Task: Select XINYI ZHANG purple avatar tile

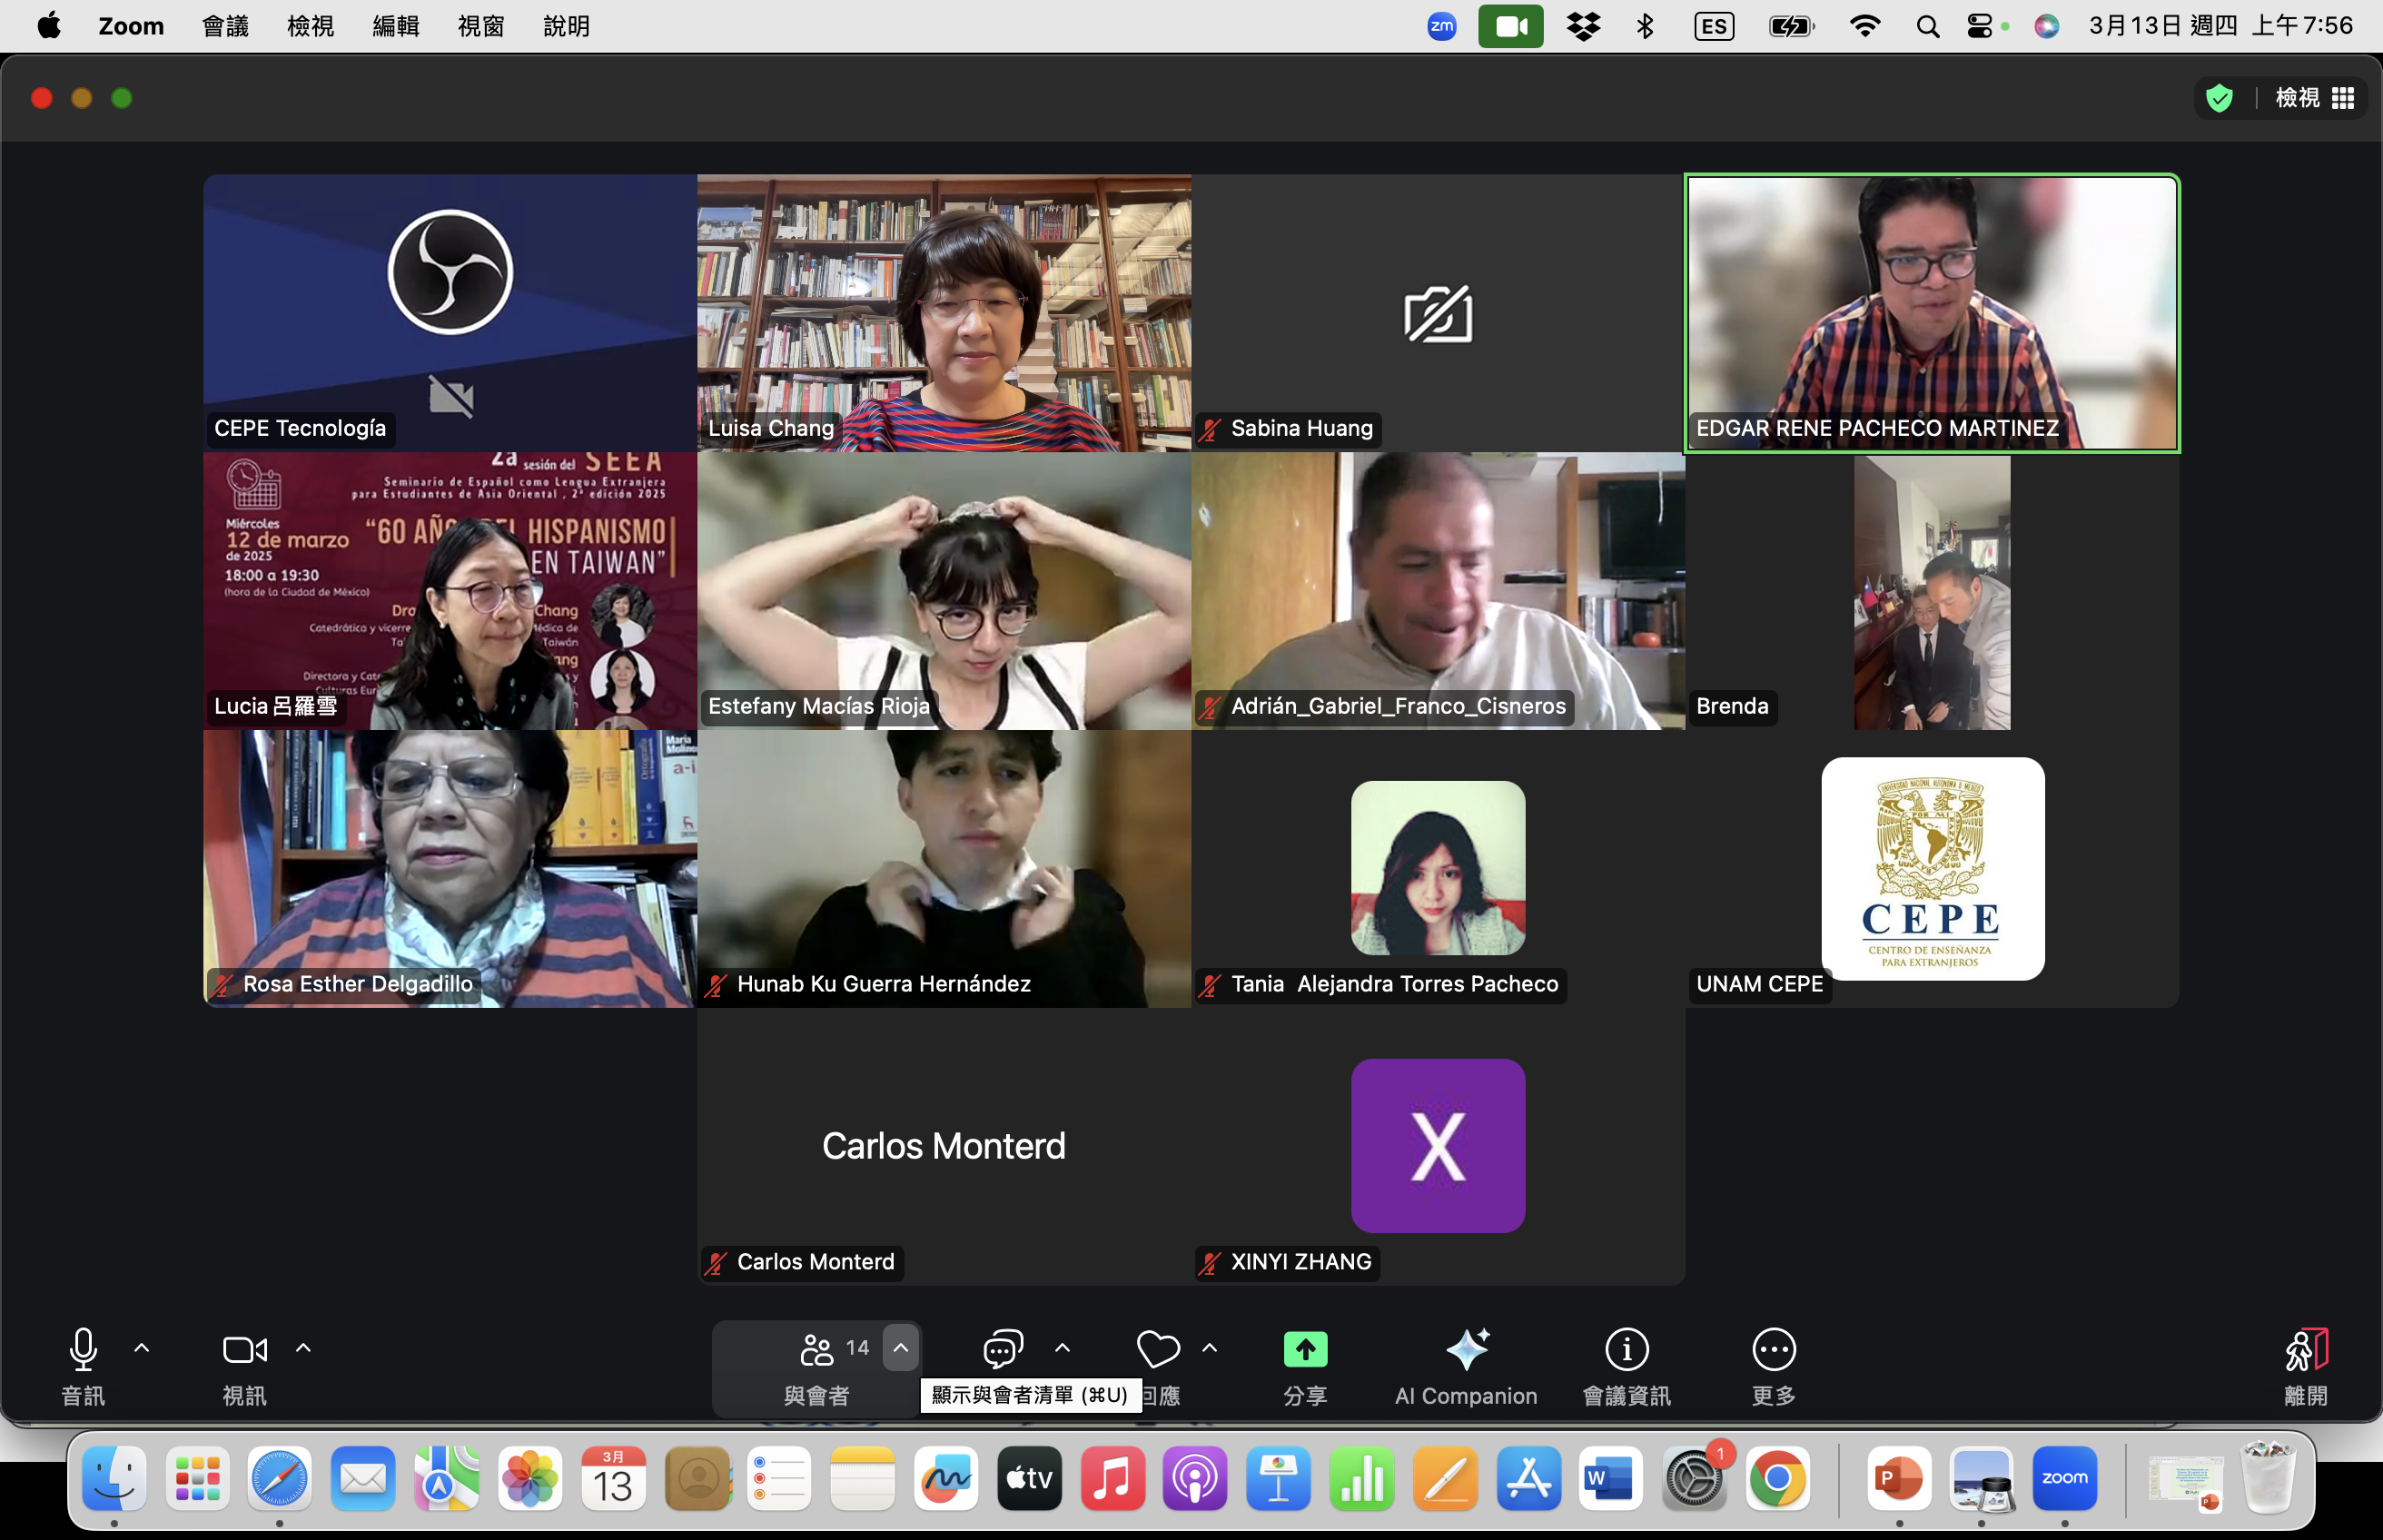Action: tap(1437, 1146)
